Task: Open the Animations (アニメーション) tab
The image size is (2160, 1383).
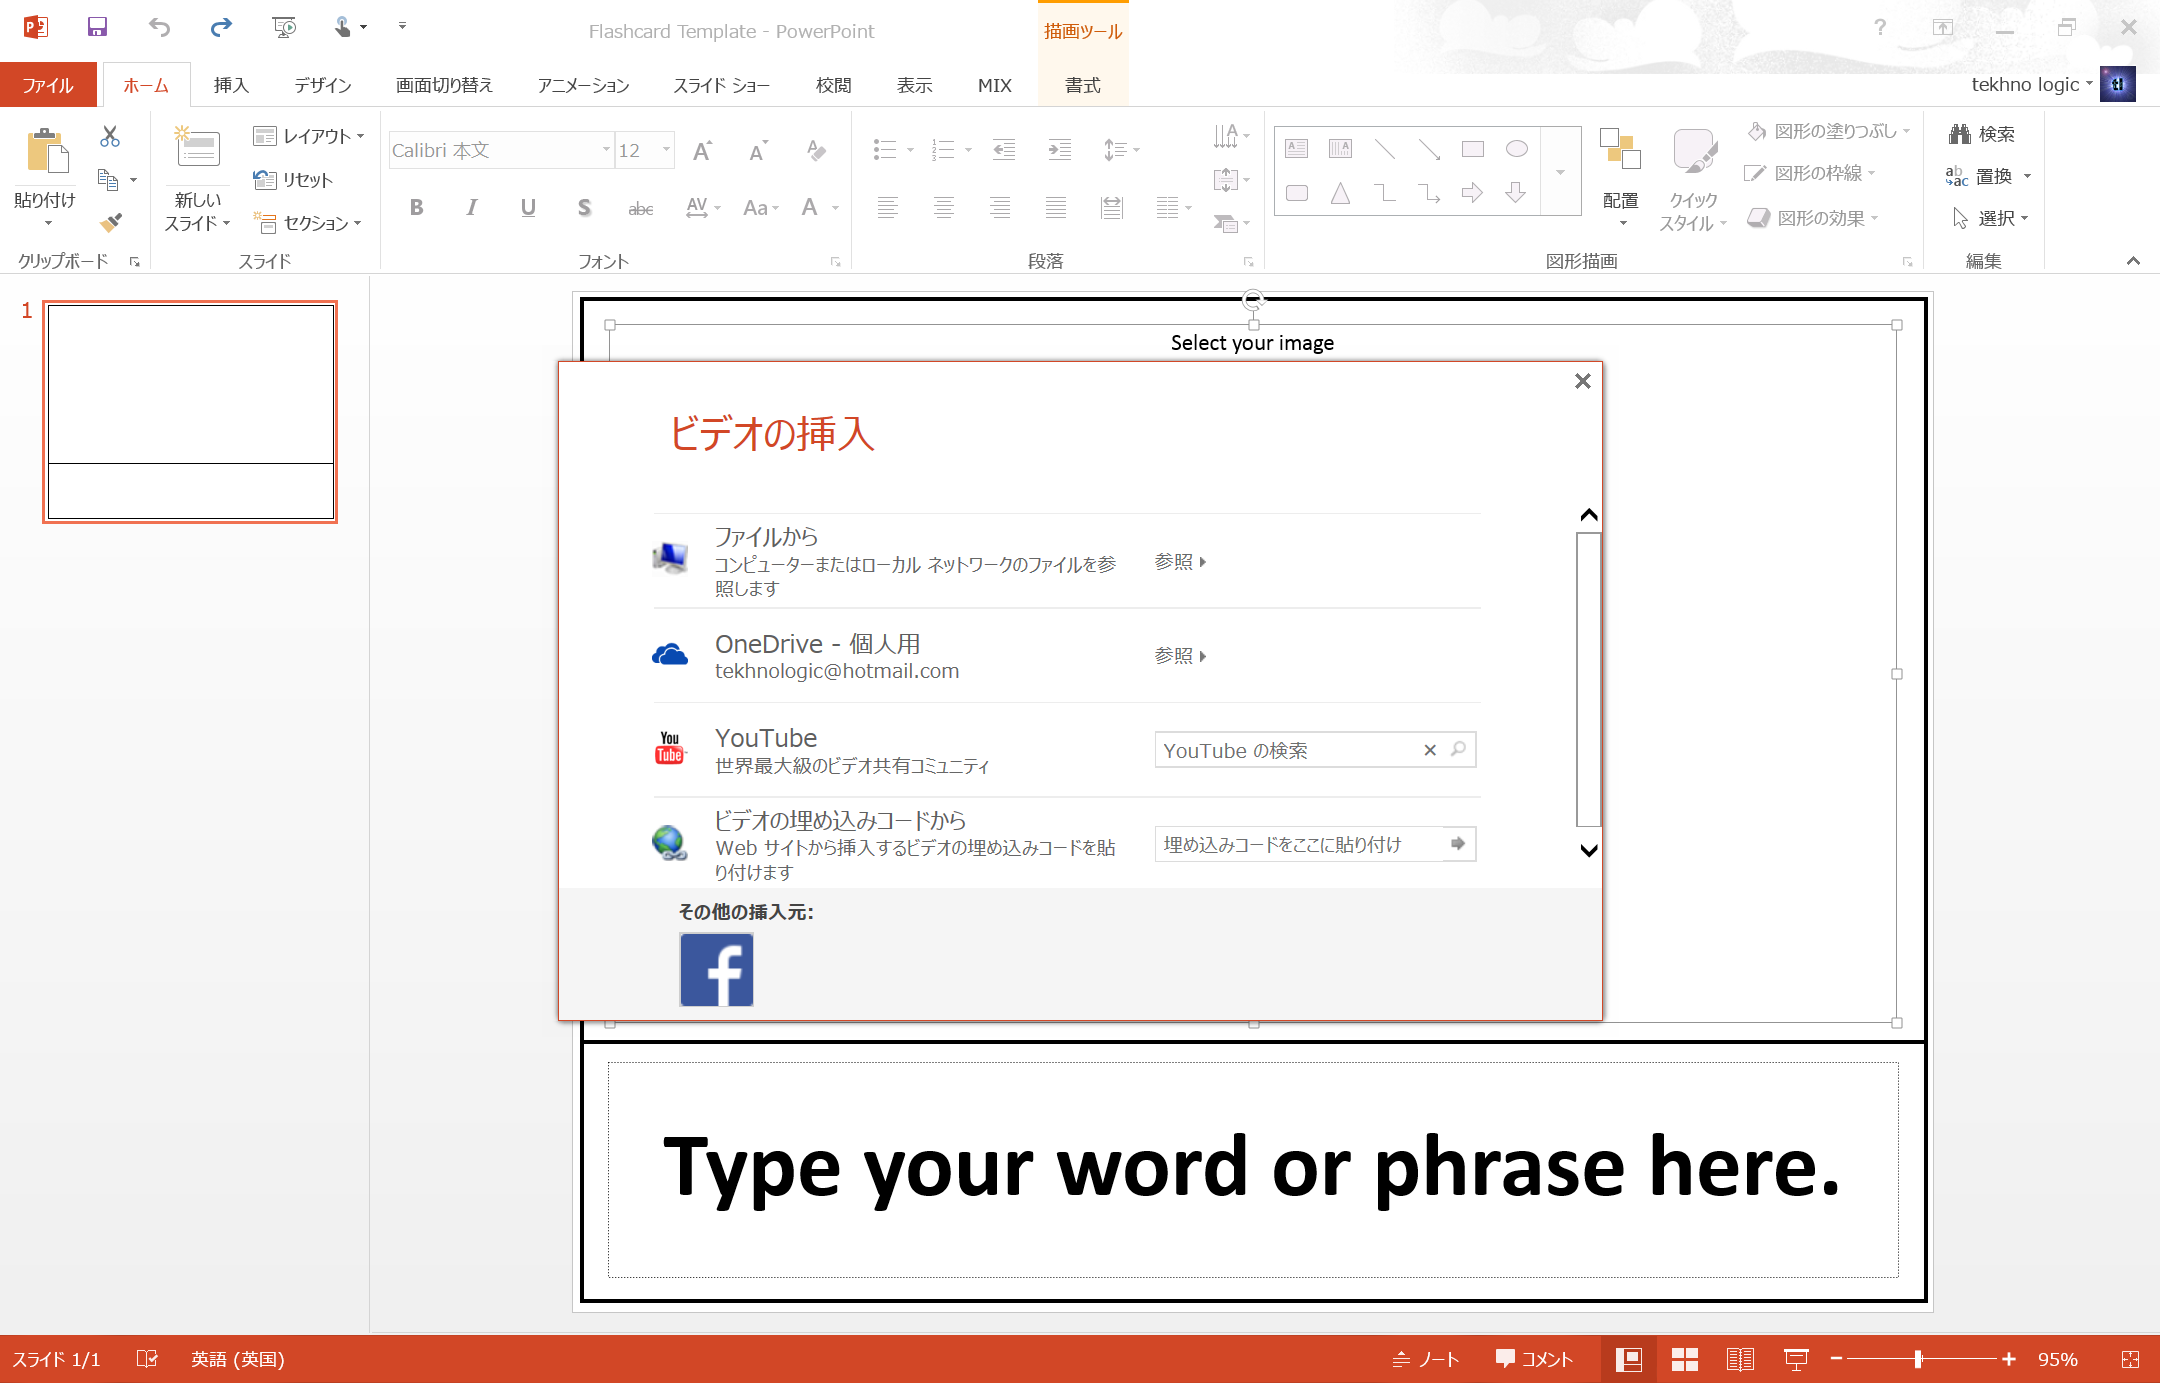Action: 583,85
